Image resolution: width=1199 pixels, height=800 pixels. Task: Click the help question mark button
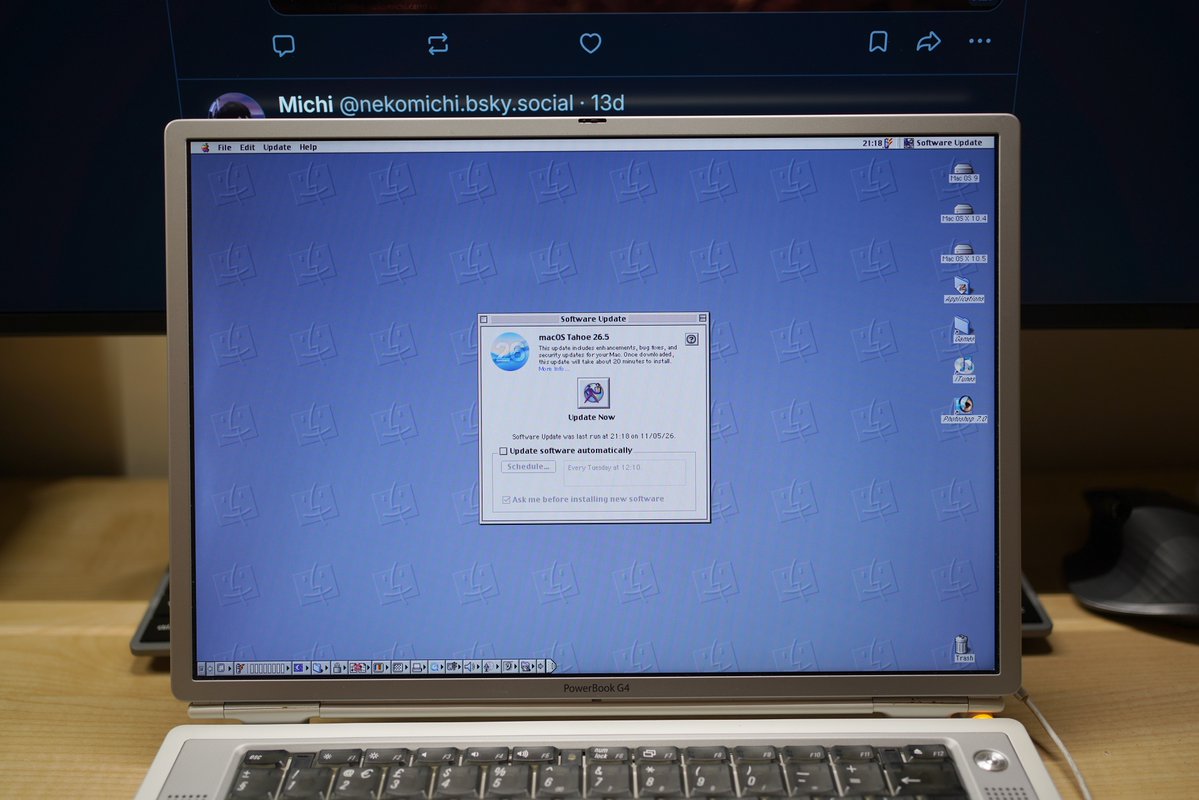tap(691, 339)
